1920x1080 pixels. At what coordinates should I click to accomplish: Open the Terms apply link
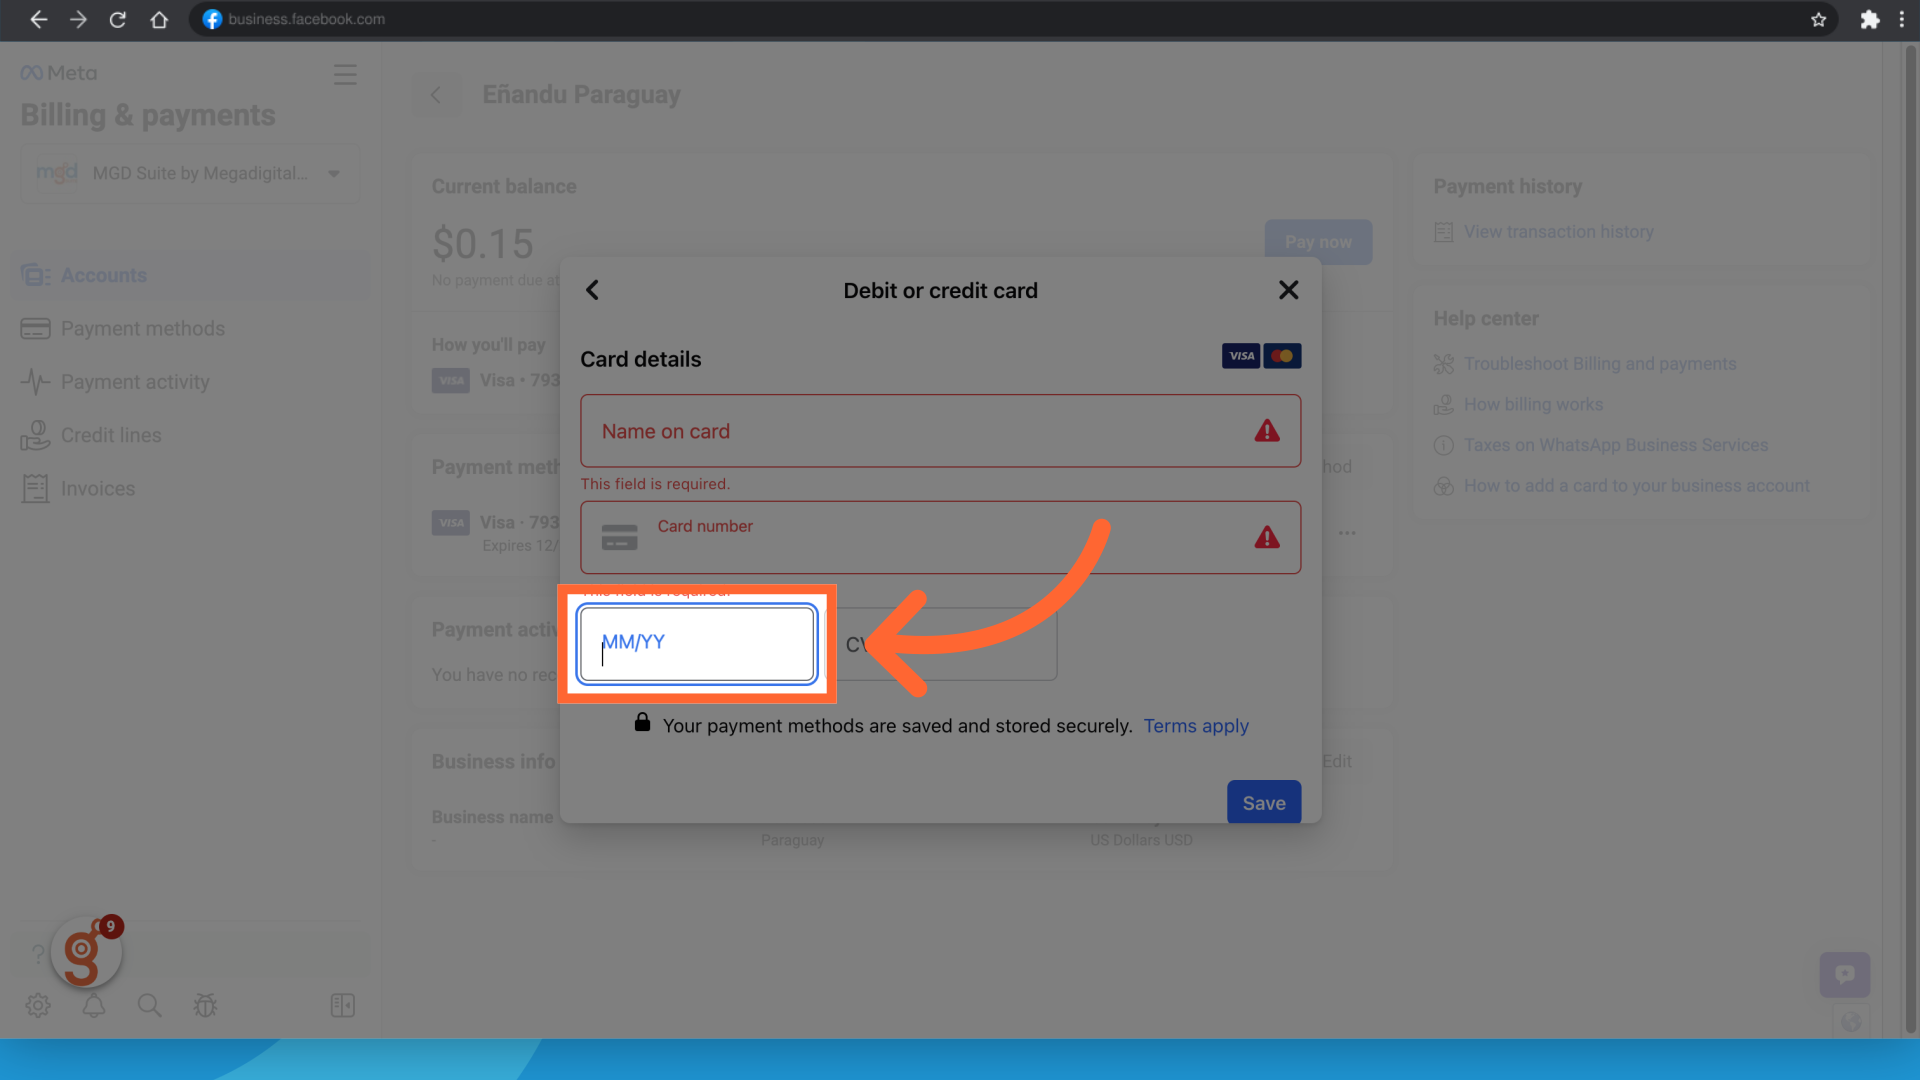pyautogui.click(x=1196, y=726)
